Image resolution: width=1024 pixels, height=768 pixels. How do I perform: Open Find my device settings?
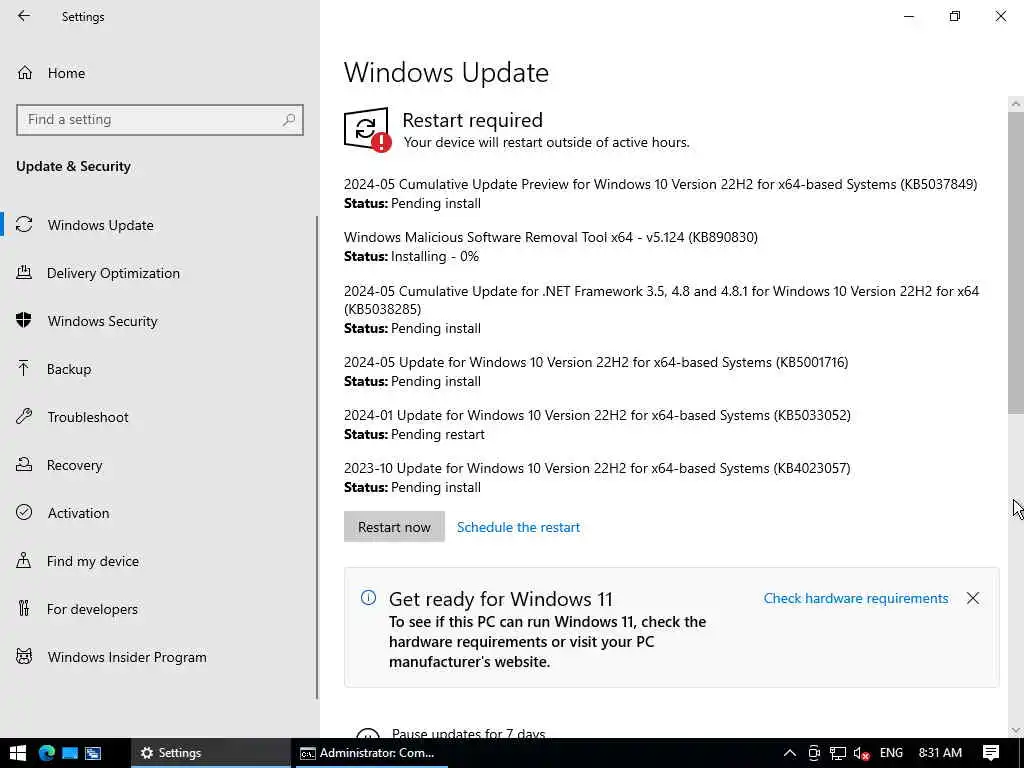tap(92, 561)
